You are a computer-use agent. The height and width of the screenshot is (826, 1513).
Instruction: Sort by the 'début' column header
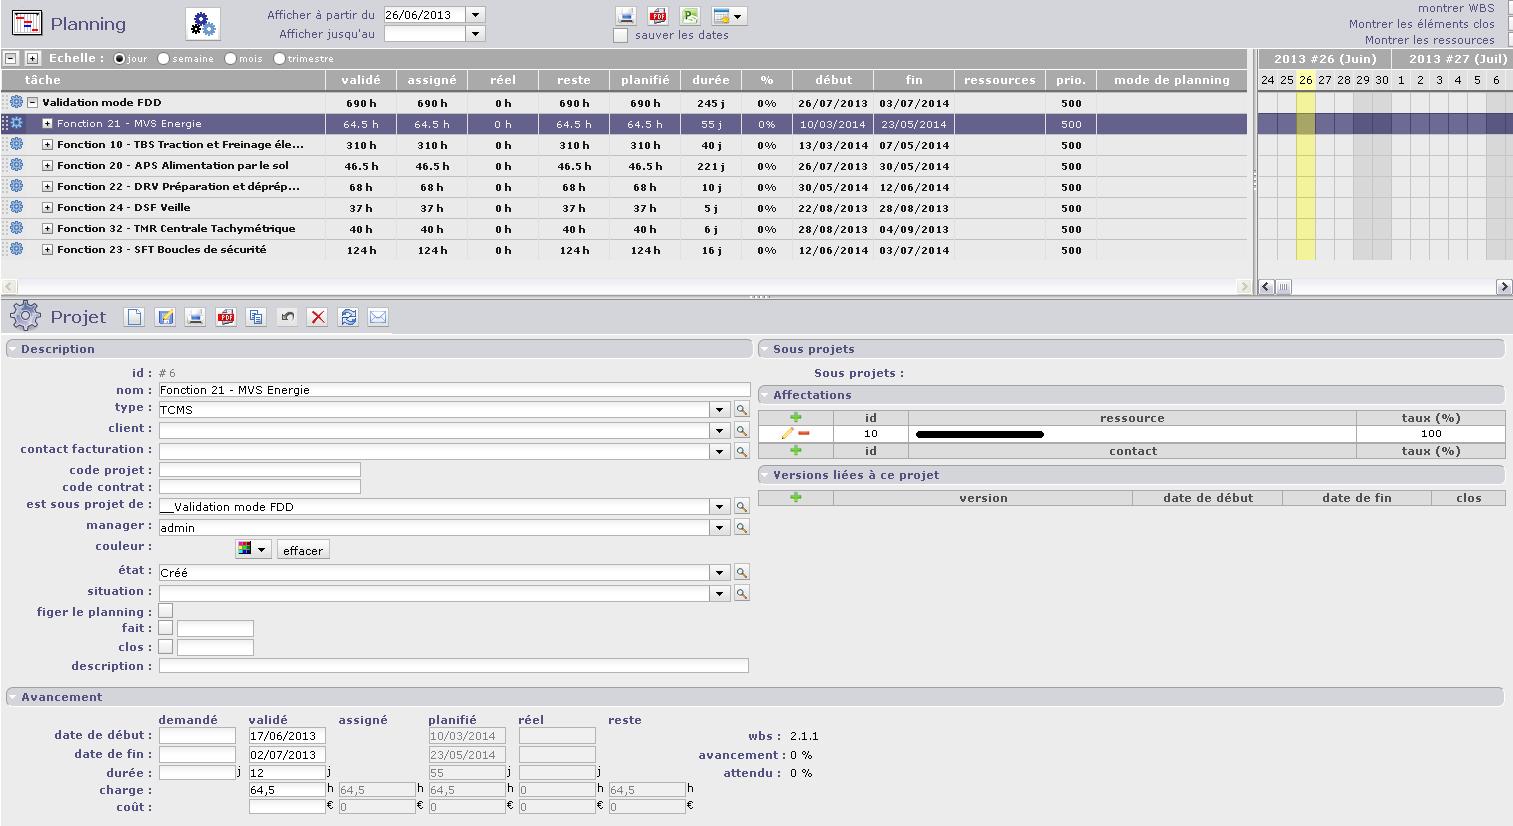833,80
